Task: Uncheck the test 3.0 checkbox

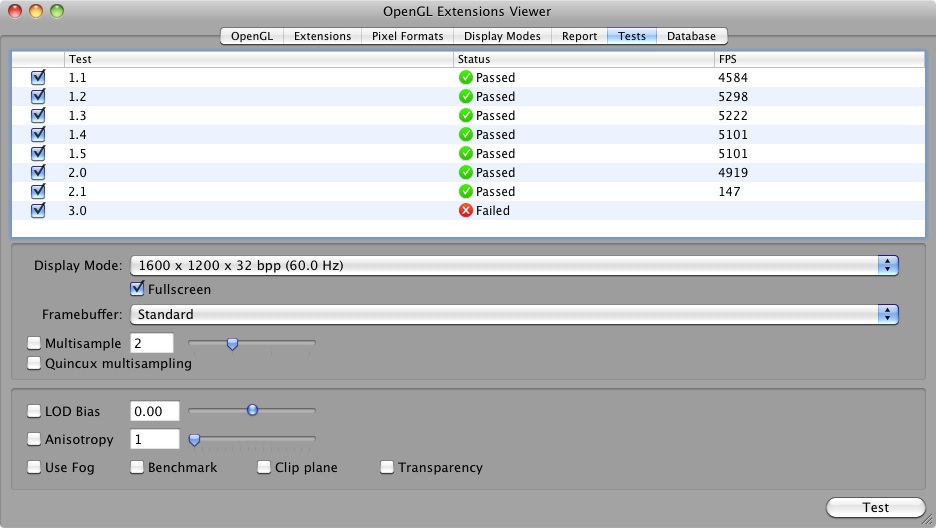Action: coord(38,211)
